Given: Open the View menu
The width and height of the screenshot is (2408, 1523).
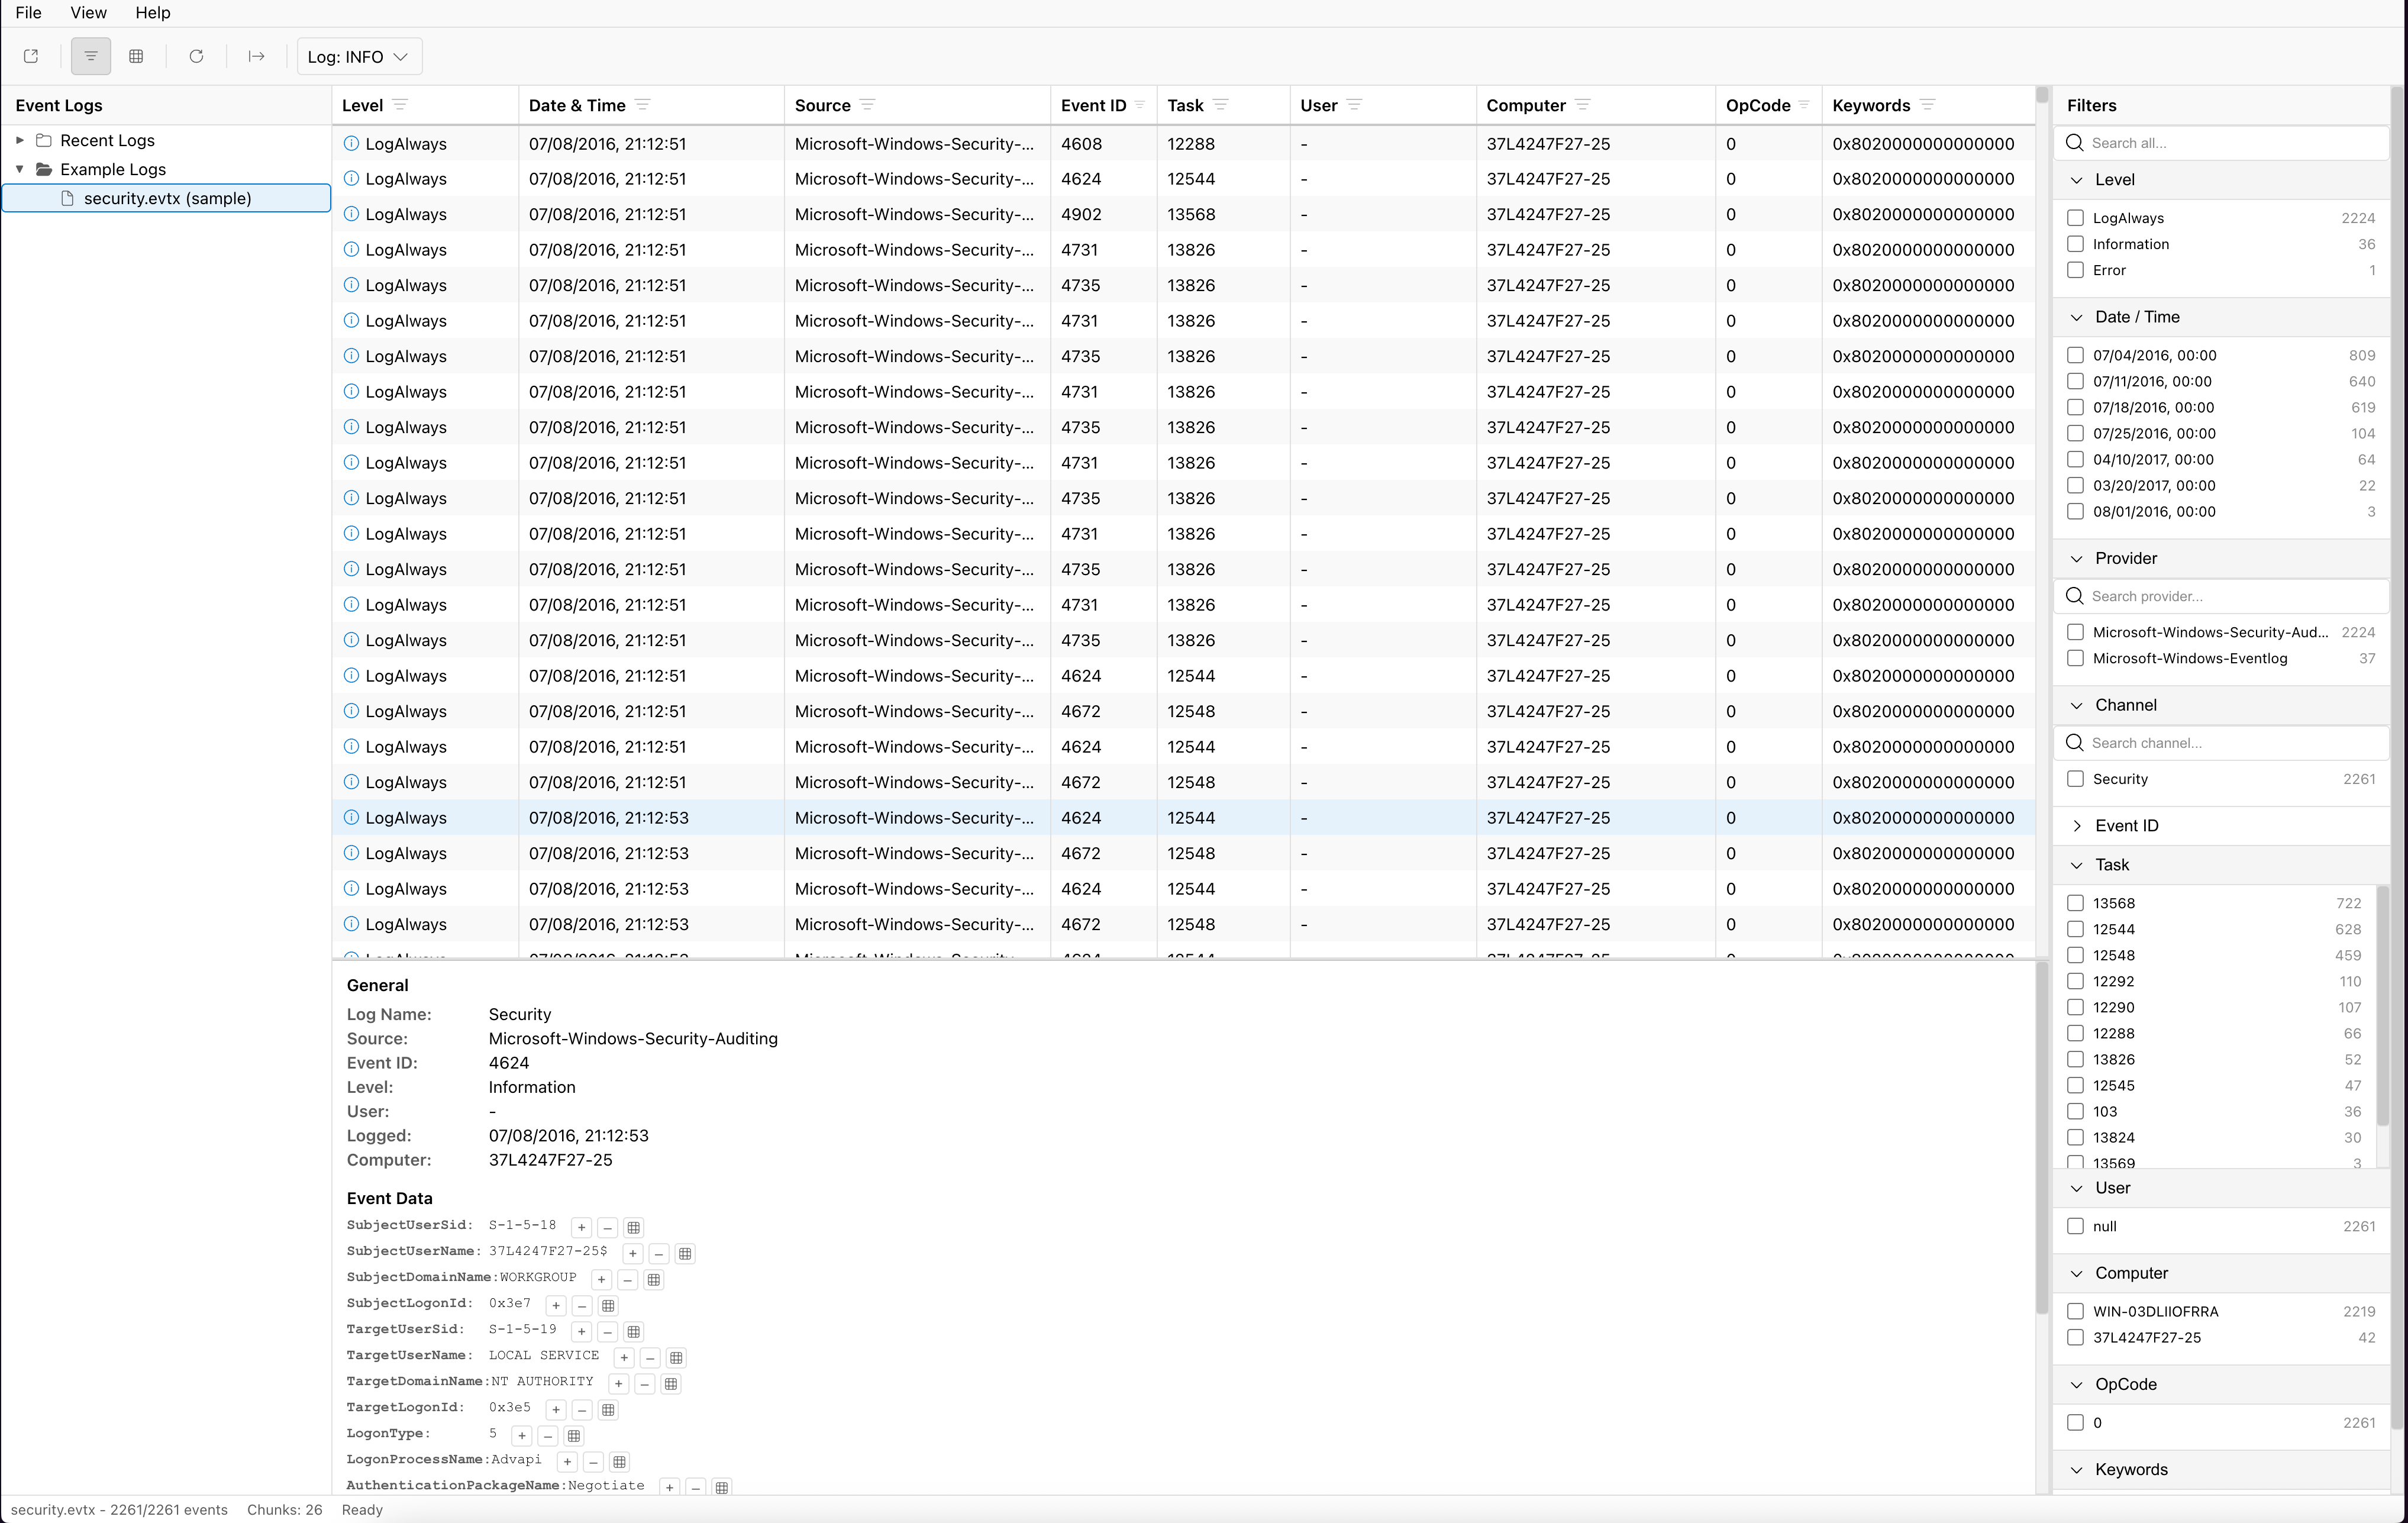Looking at the screenshot, I should [88, 13].
